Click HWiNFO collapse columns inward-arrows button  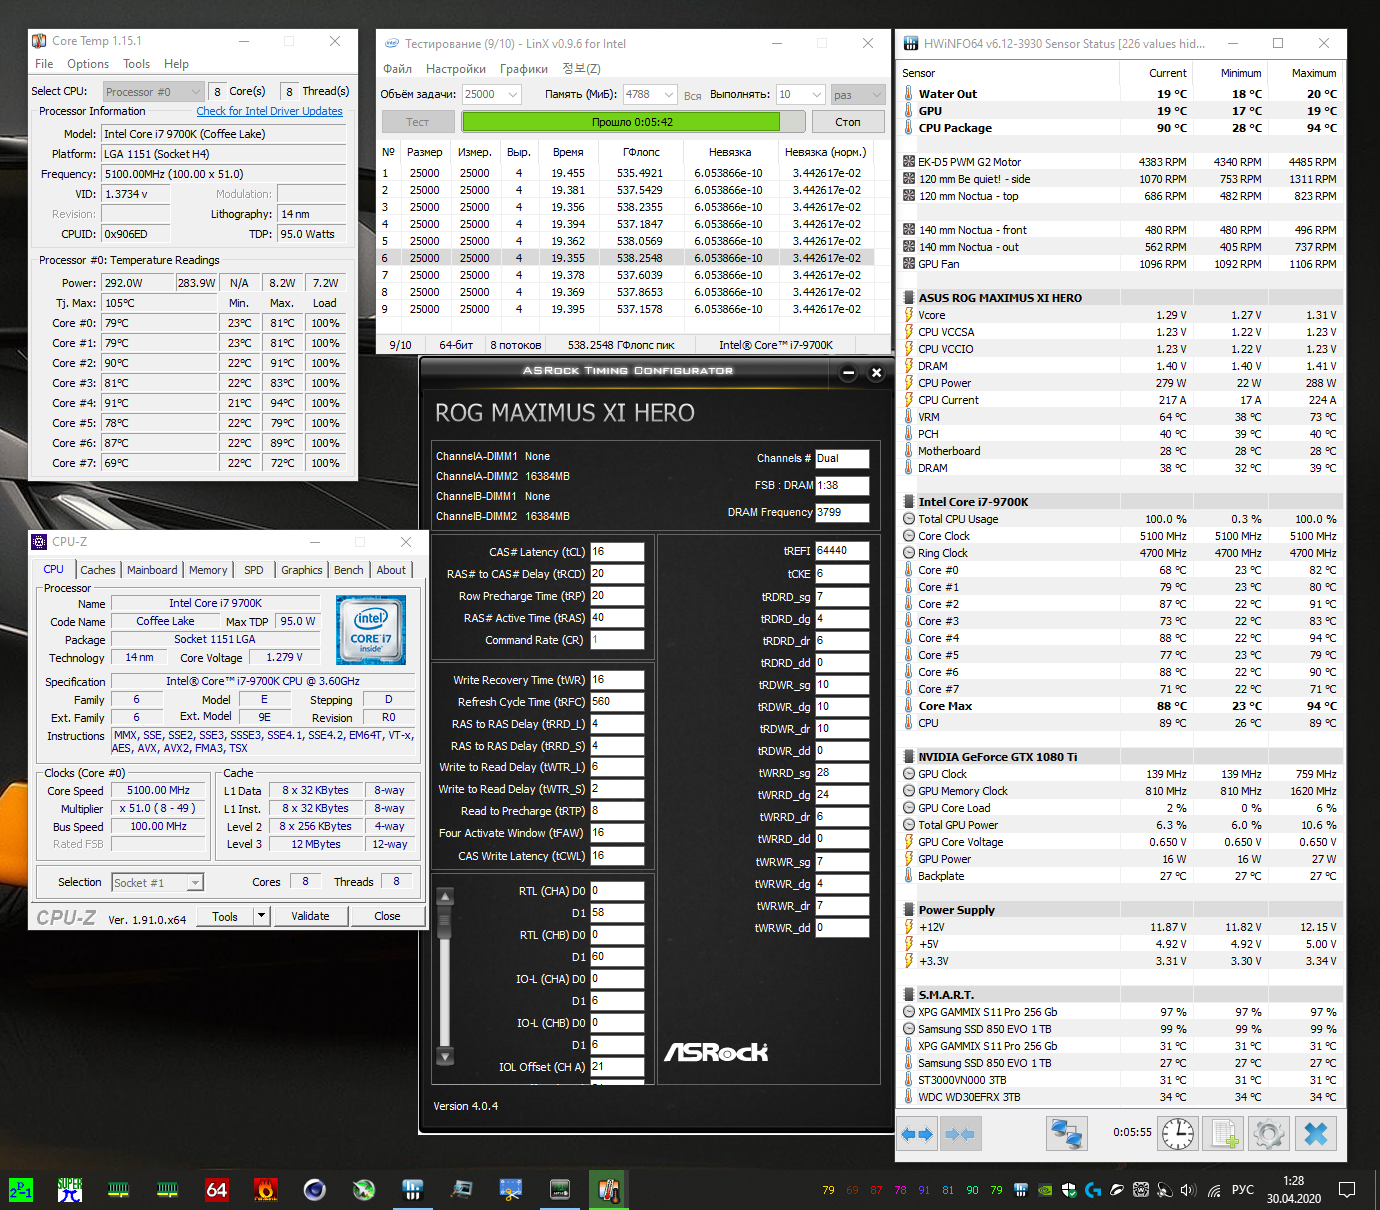tap(960, 1134)
